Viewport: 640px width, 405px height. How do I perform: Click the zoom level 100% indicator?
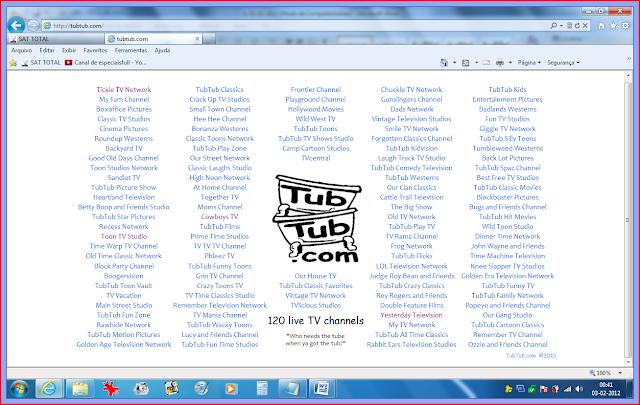click(x=600, y=373)
